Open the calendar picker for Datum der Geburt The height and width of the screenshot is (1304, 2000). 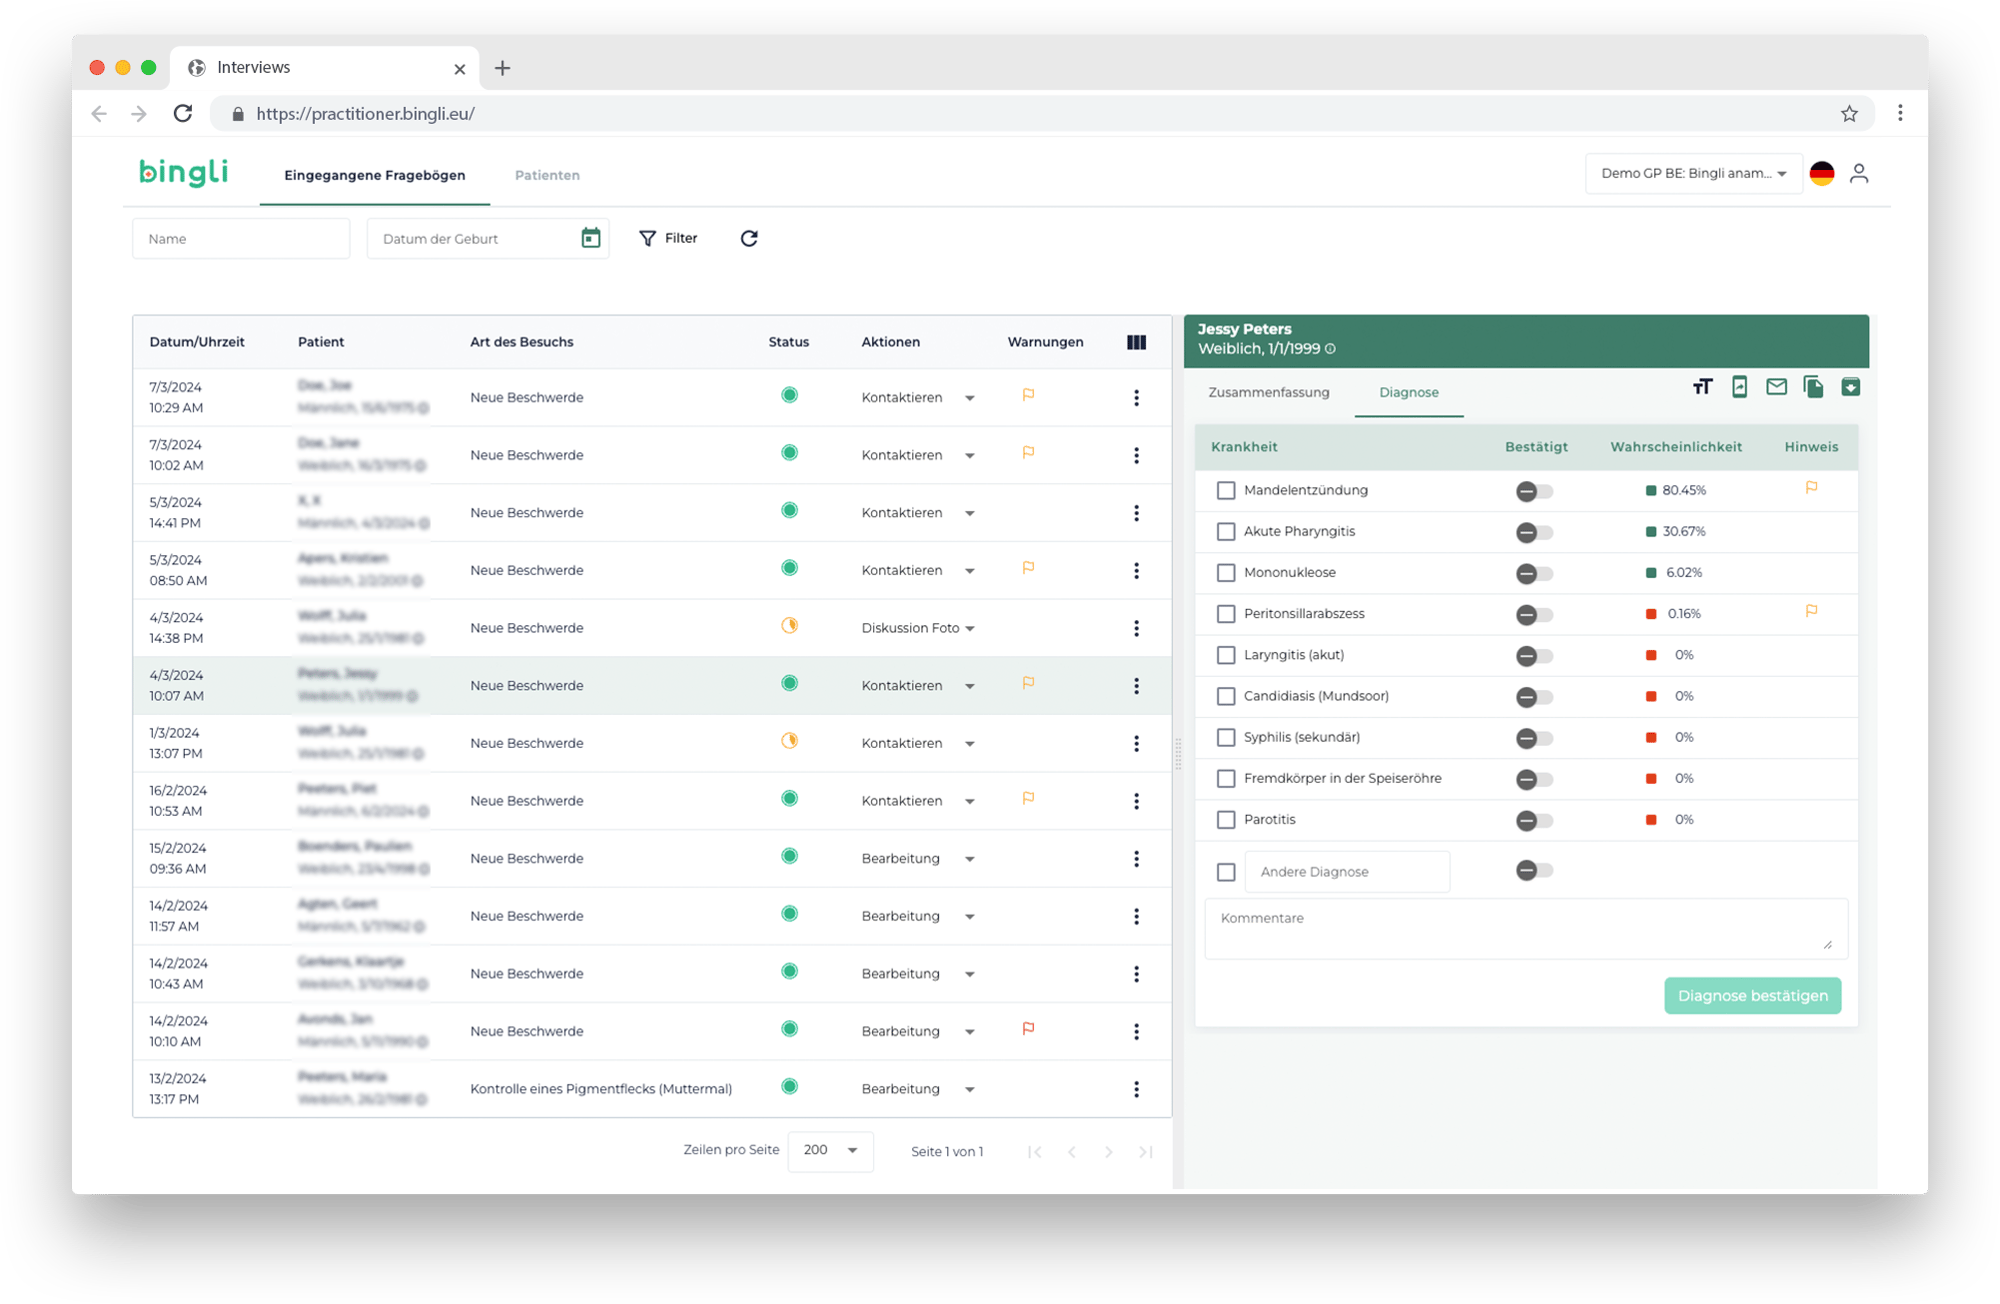[591, 238]
